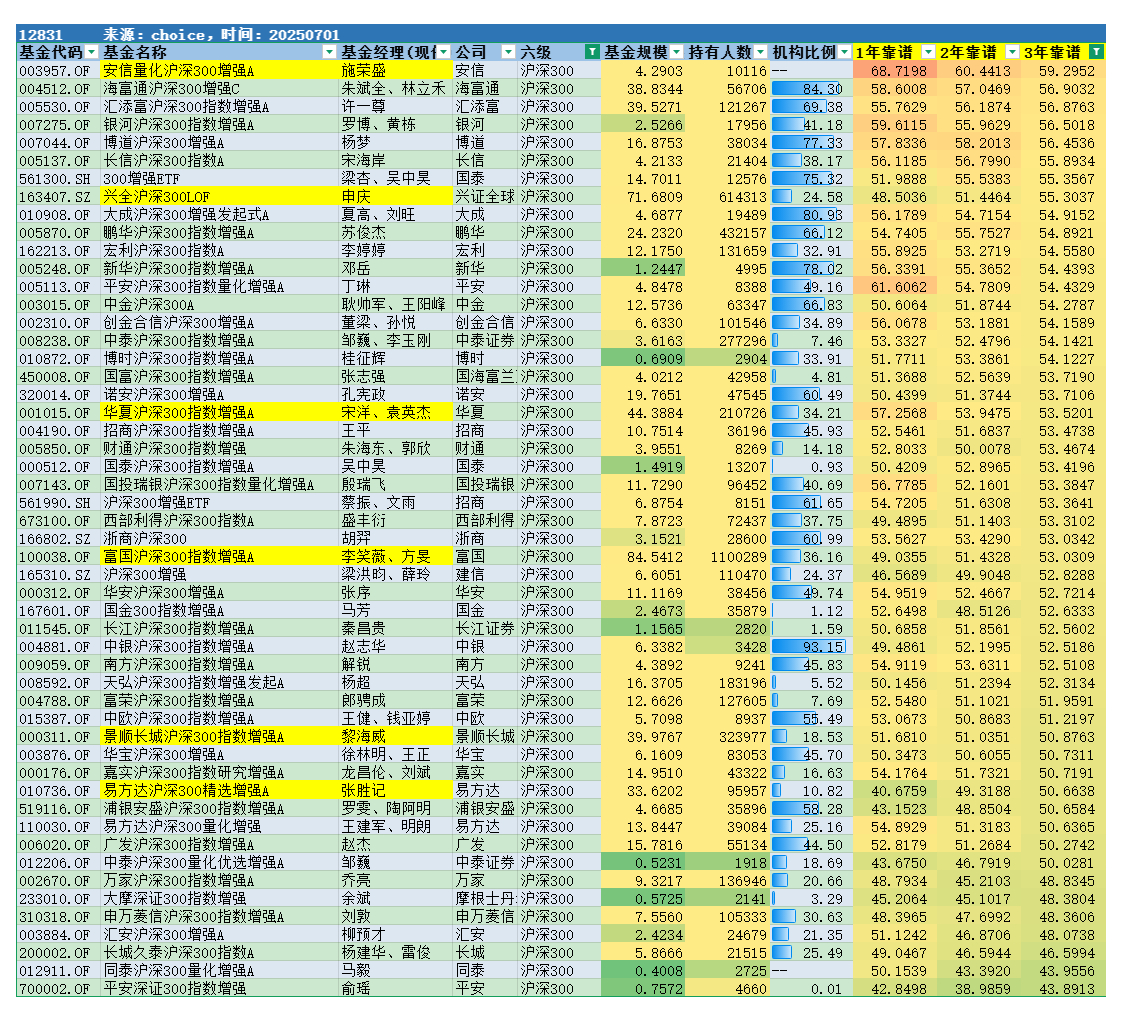The width and height of the screenshot is (1122, 1013).
Task: Select fund code cell 005850.OF
Action: (x=58, y=449)
